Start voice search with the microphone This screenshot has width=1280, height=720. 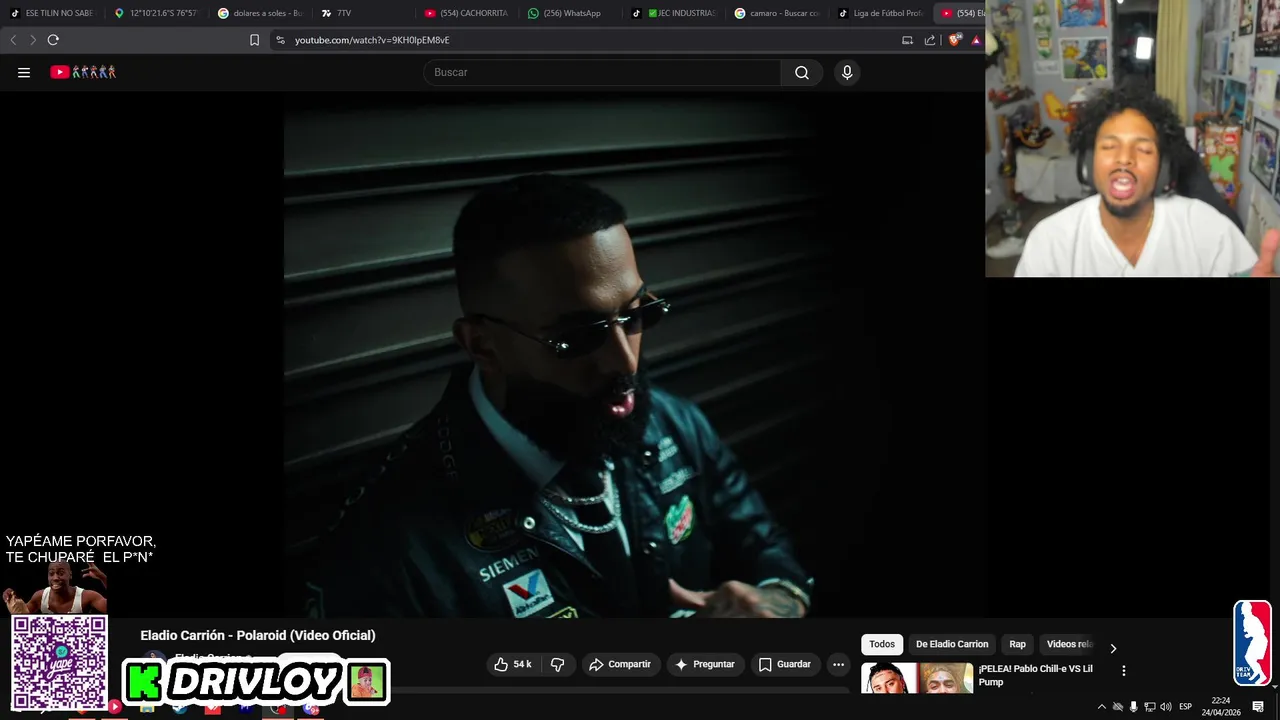pyautogui.click(x=847, y=72)
